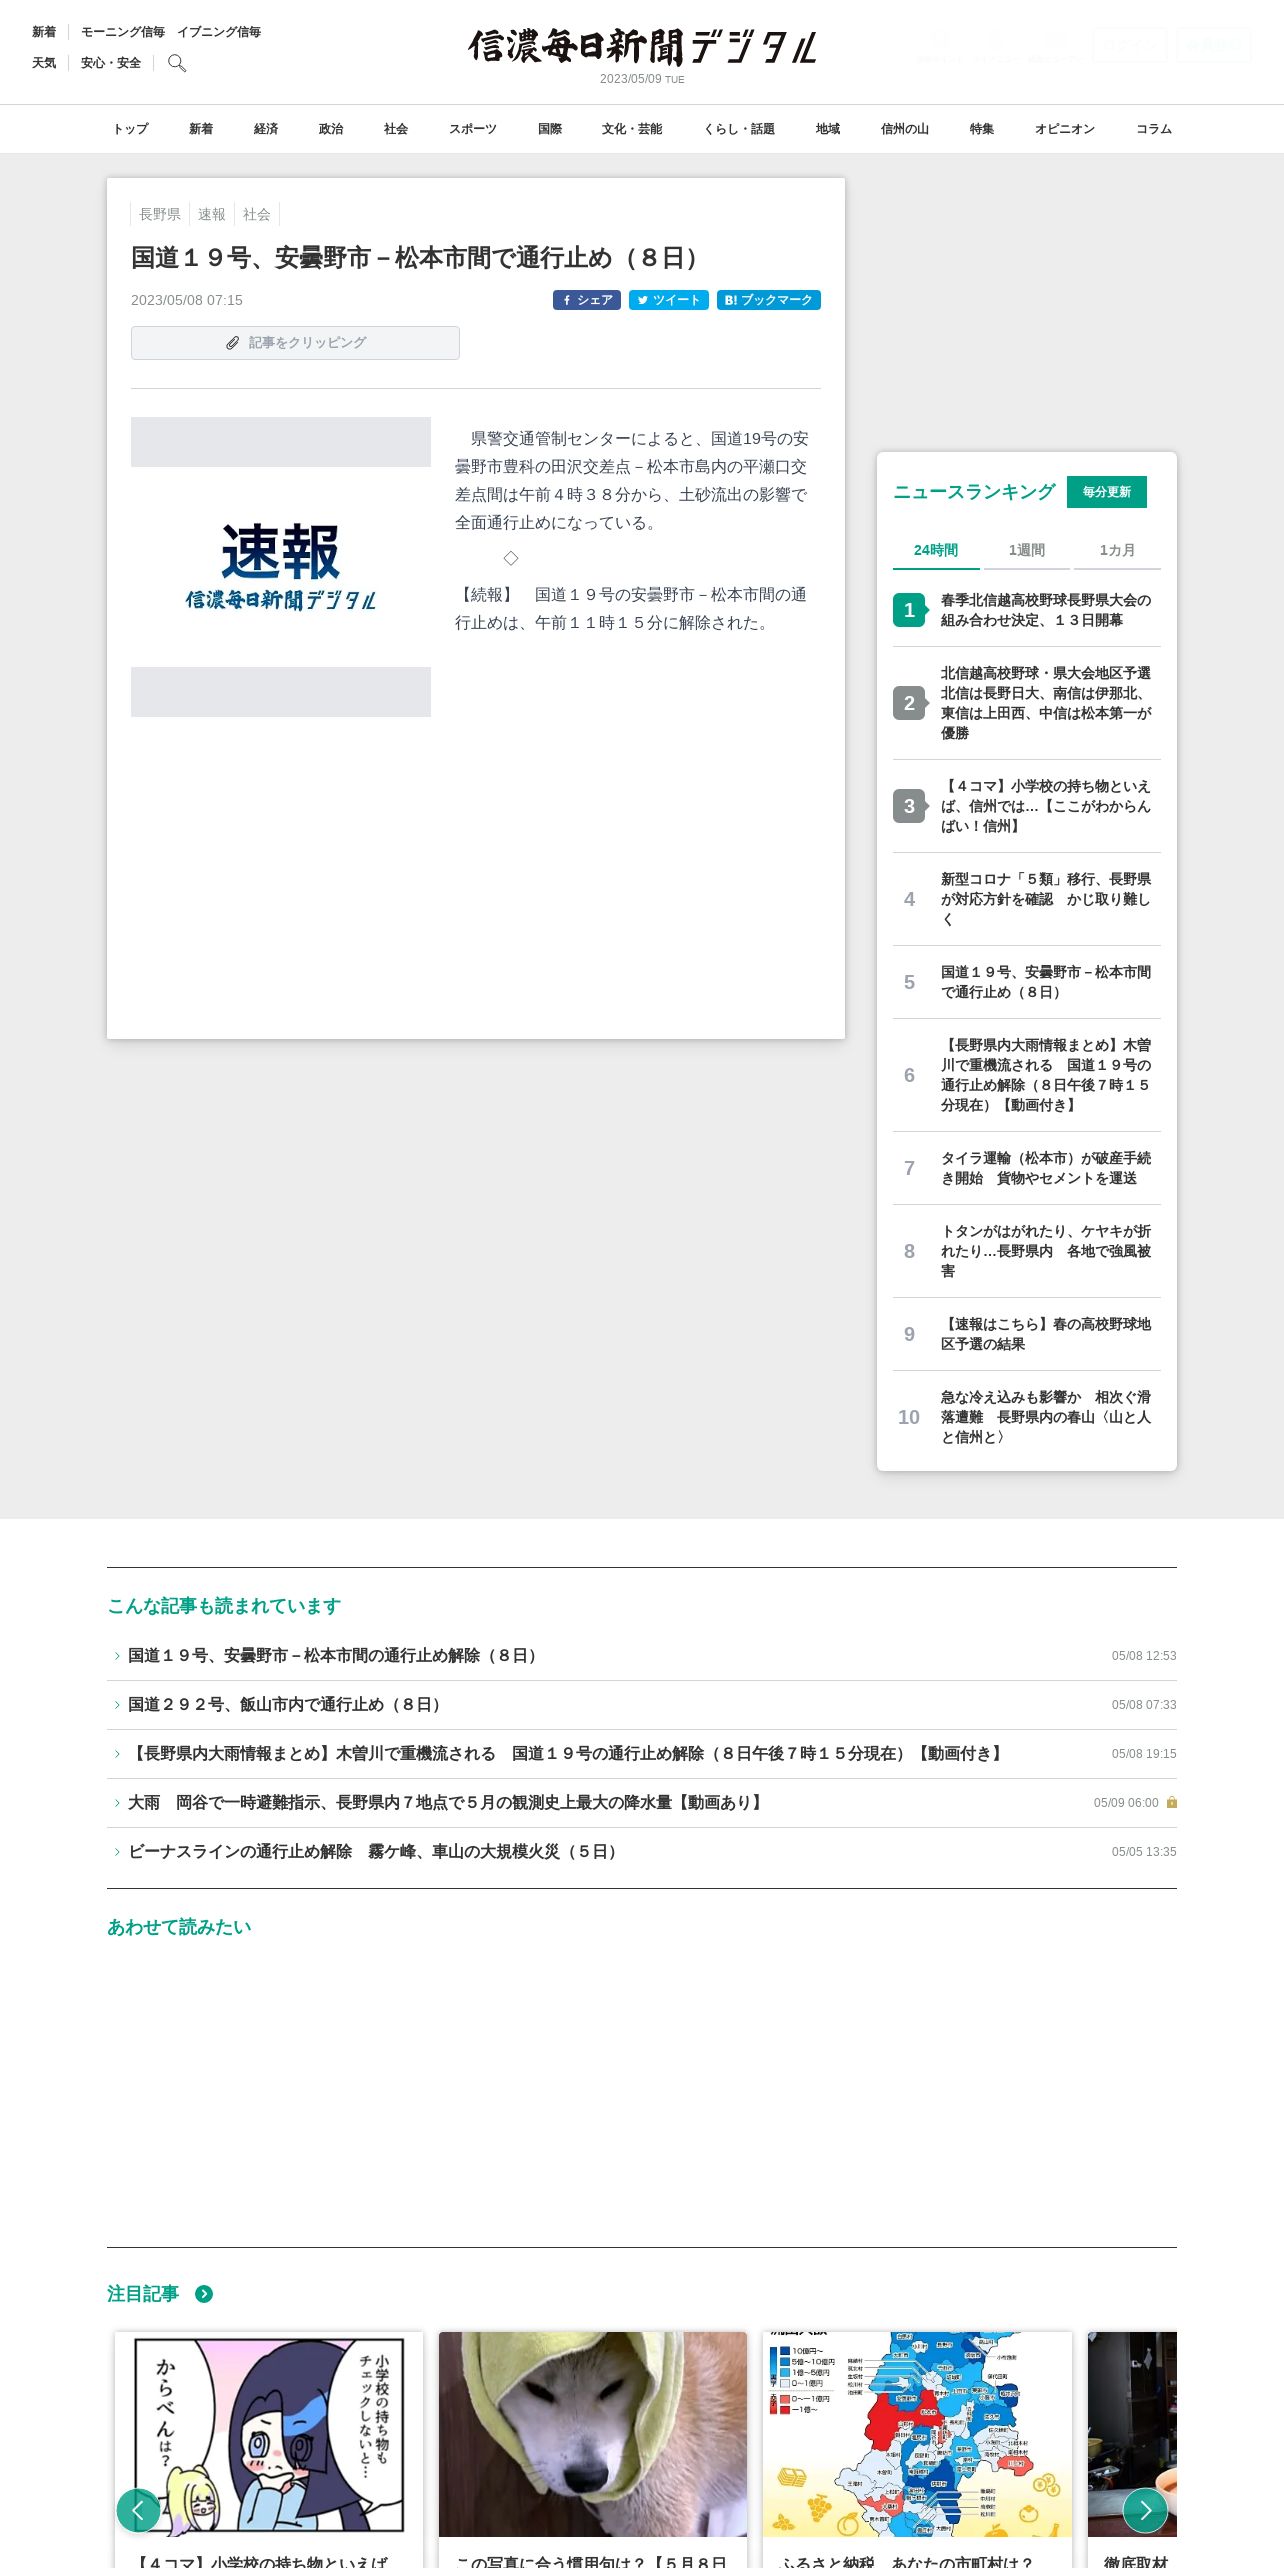Viewport: 1284px width, 2568px height.
Task: Open 政治 section
Action: 331,129
